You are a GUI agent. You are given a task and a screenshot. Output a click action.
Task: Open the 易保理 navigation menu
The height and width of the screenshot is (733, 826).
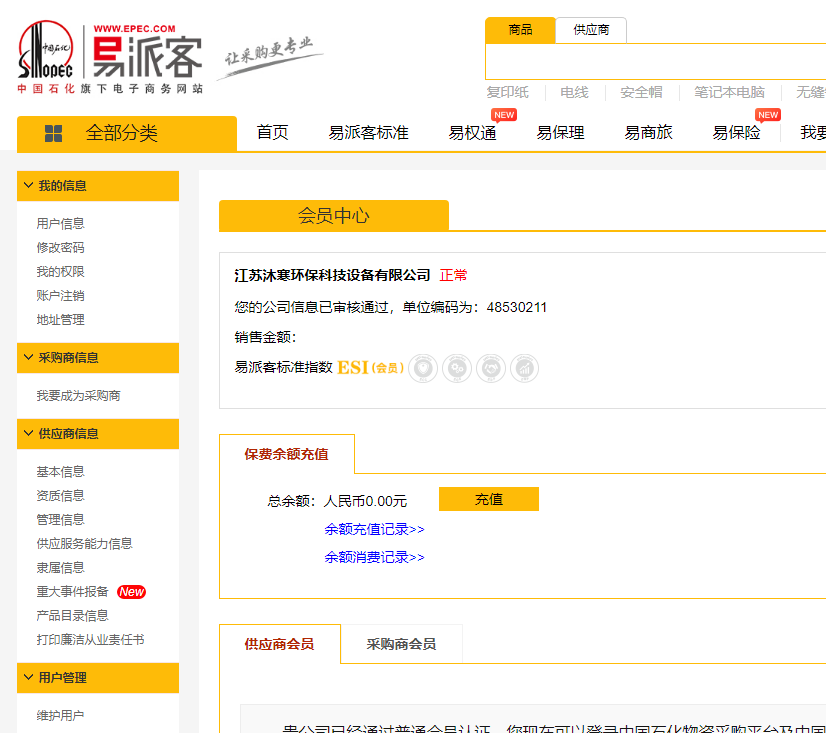(560, 132)
